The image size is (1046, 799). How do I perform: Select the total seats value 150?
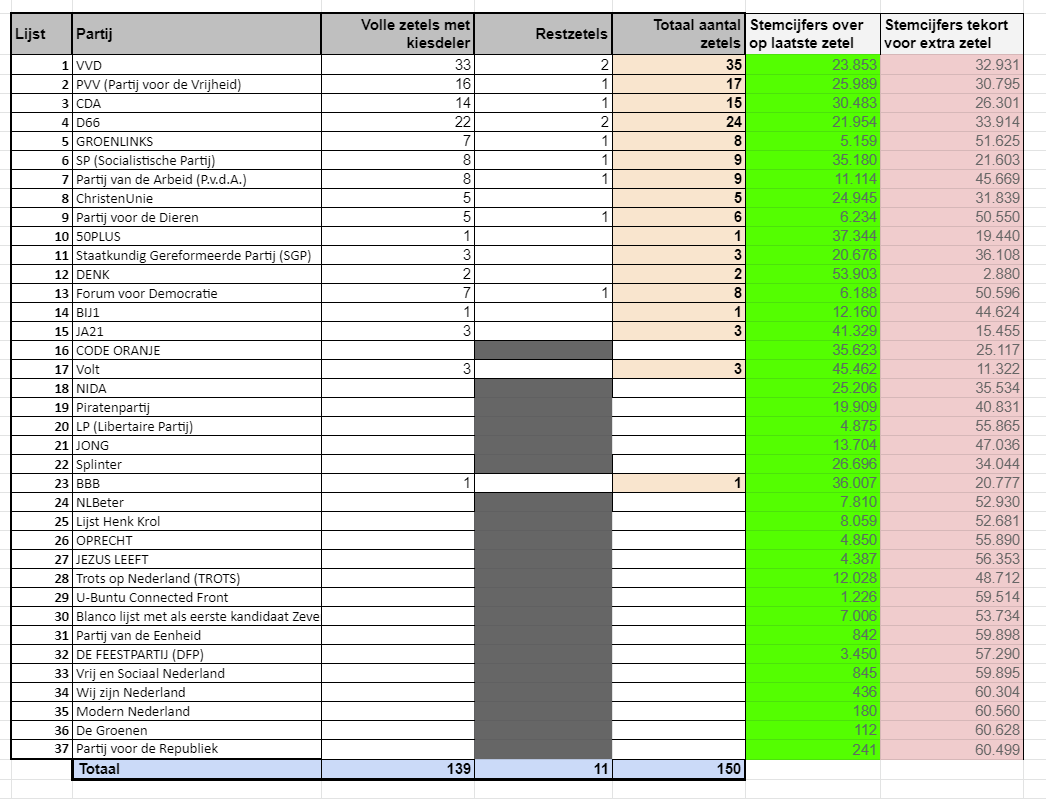(678, 769)
